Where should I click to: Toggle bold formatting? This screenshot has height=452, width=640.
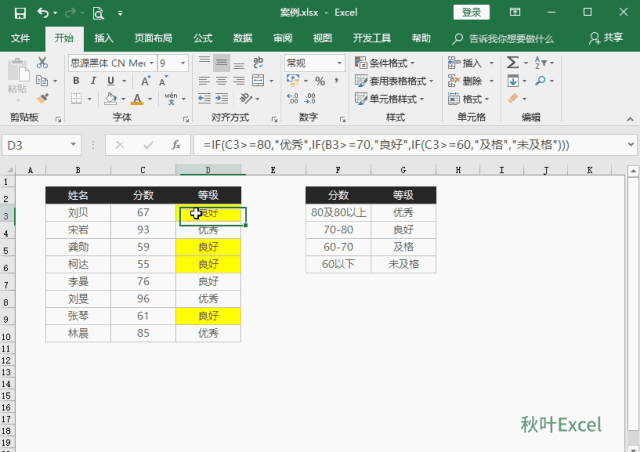coord(76,81)
